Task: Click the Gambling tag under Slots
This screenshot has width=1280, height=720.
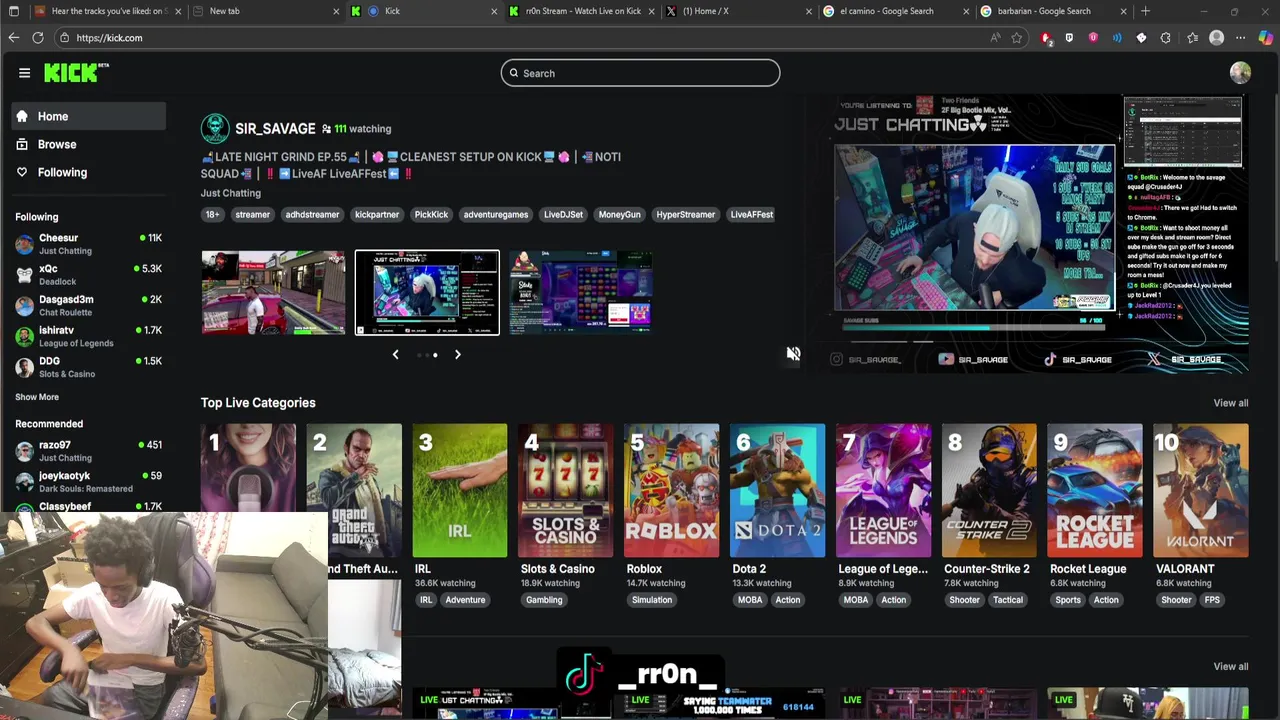Action: (544, 600)
